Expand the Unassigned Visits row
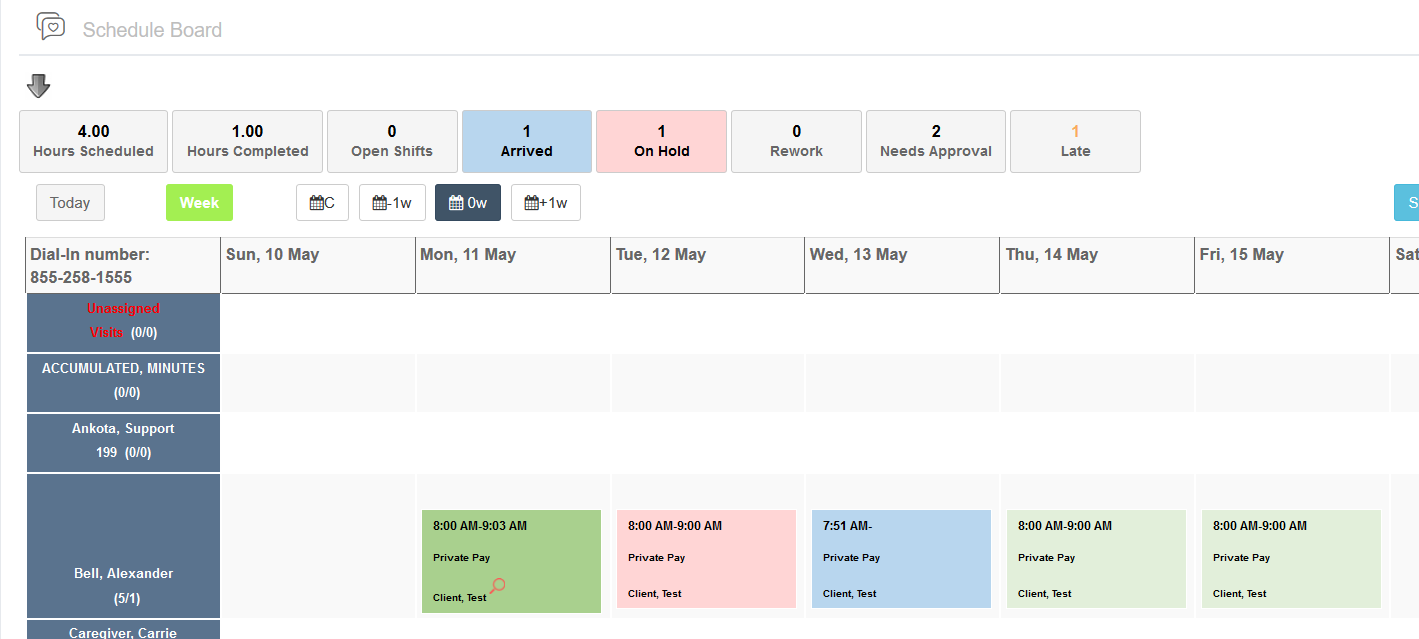 pyautogui.click(x=122, y=322)
